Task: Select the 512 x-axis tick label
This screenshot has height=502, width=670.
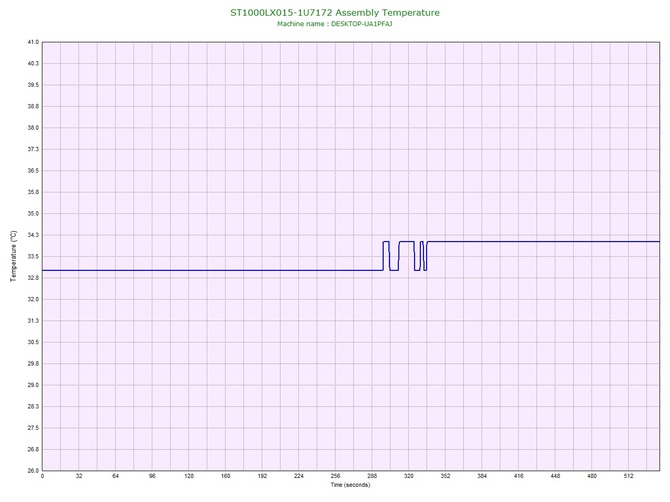Action: click(x=629, y=476)
